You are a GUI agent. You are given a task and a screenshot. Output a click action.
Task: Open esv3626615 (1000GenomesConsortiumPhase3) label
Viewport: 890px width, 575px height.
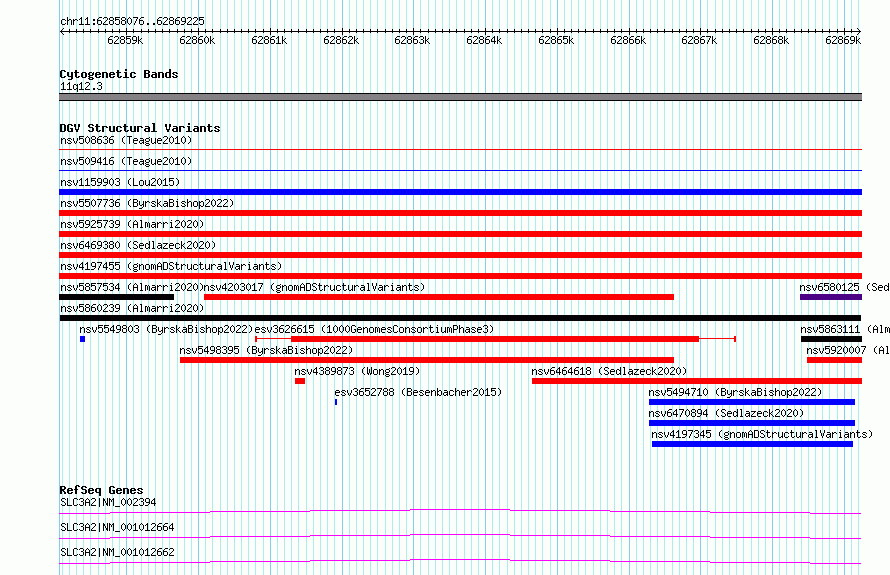pyautogui.click(x=375, y=329)
